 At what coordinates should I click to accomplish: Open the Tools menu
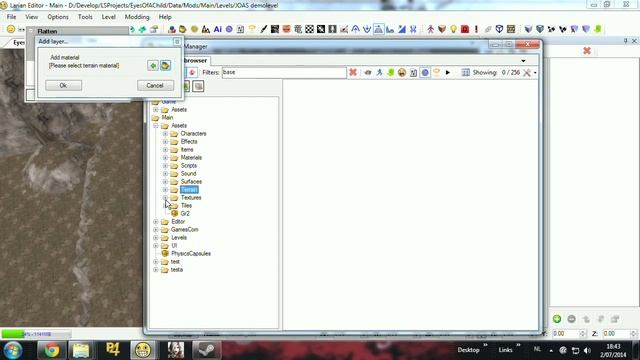tap(85, 17)
